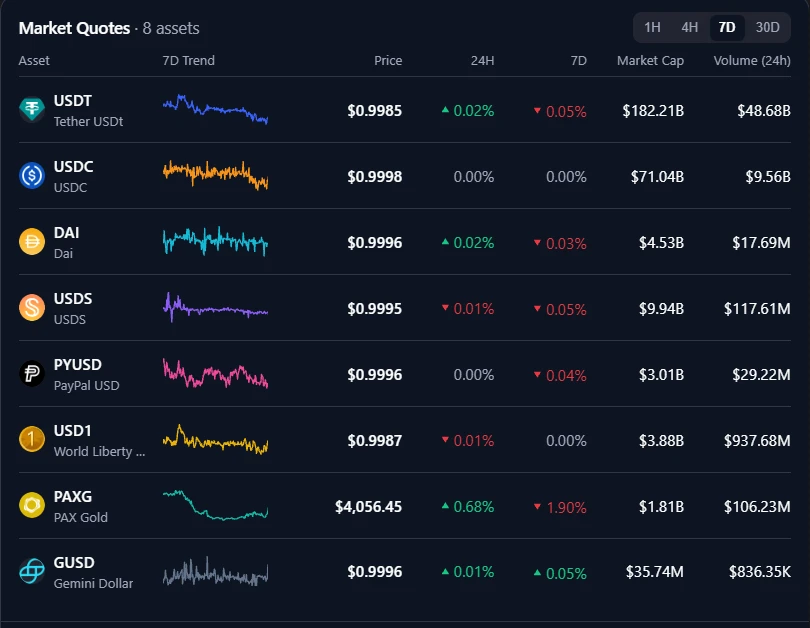Click the USD1 volume $937.68M
Image resolution: width=810 pixels, height=628 pixels.
pos(757,441)
